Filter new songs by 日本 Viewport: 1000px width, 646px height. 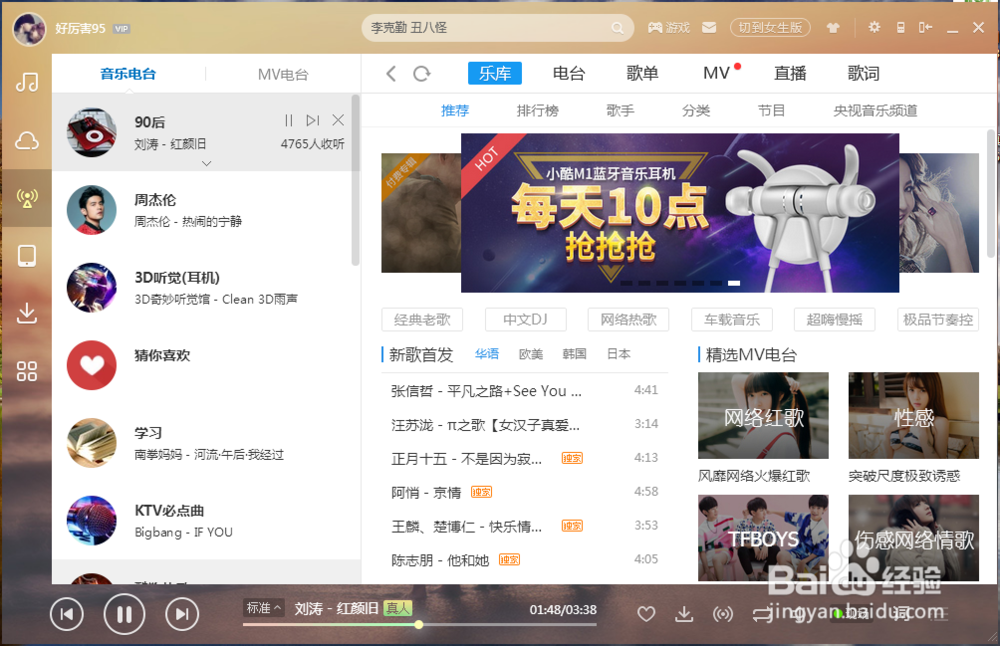pyautogui.click(x=619, y=354)
